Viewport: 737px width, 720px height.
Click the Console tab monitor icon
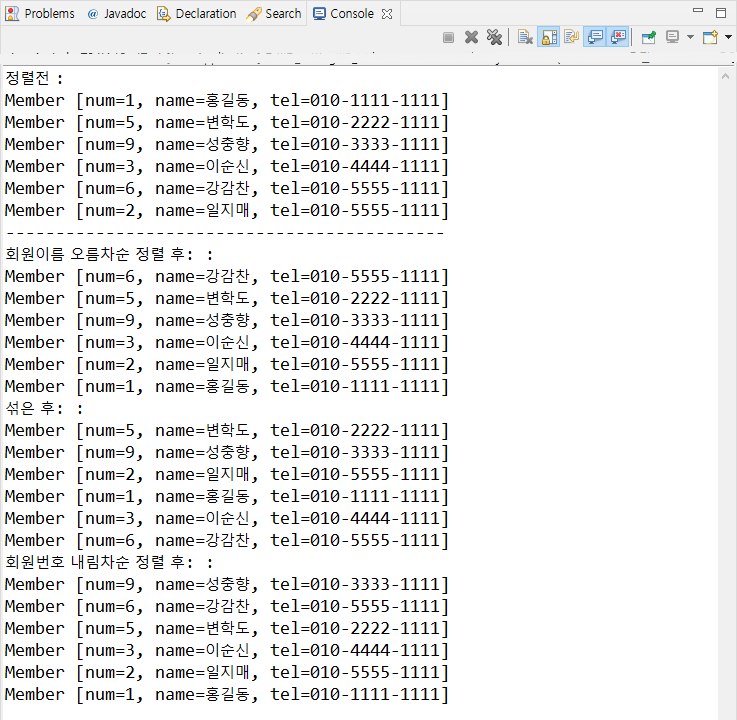click(x=319, y=14)
